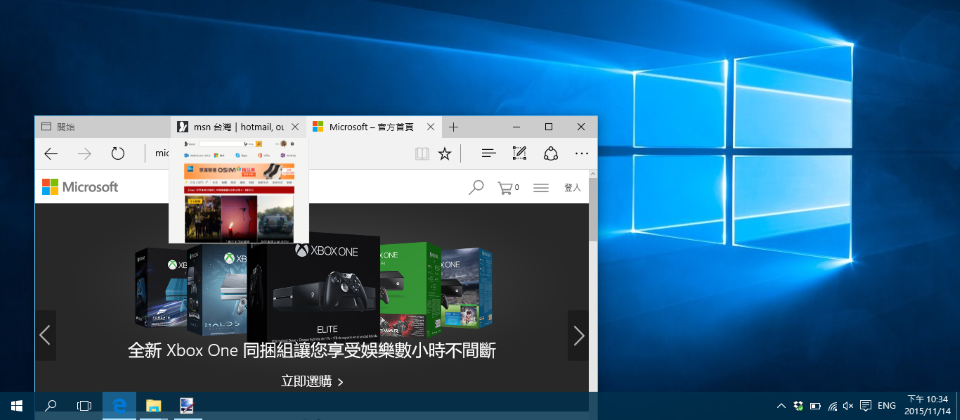The height and width of the screenshot is (420, 960).
Task: Click the Edge icon on the taskbar
Action: pos(119,405)
